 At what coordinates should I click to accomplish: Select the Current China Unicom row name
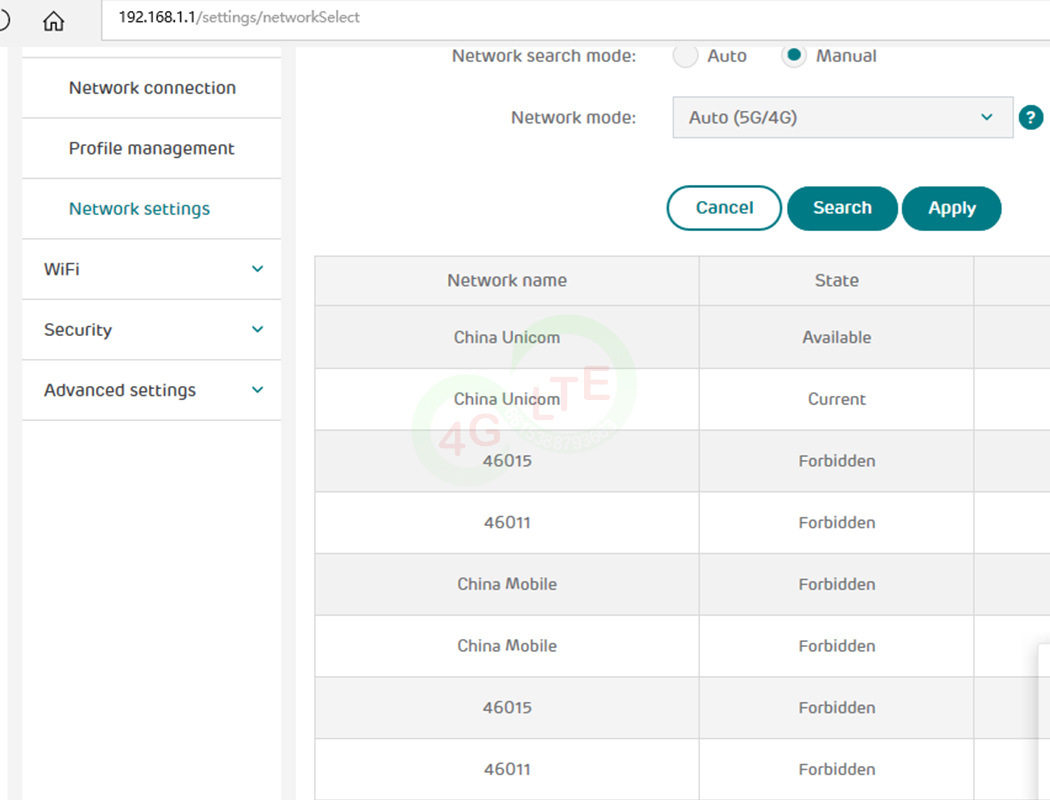(507, 399)
